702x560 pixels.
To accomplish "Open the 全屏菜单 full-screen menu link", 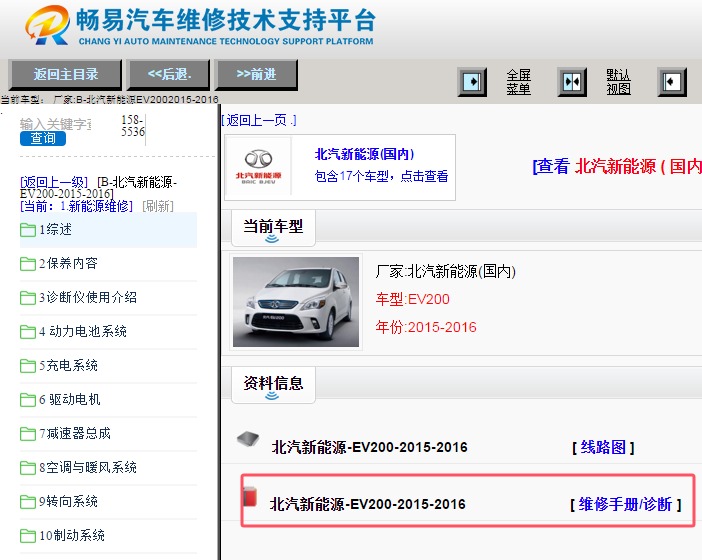I will pos(518,82).
